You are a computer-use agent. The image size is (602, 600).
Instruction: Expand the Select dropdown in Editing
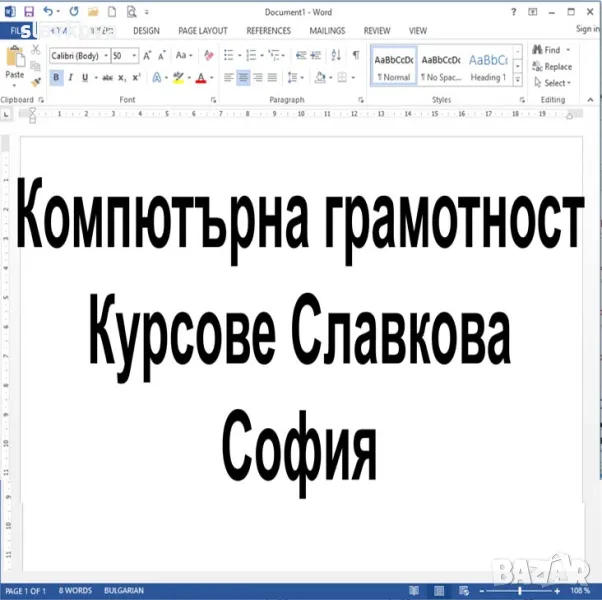(556, 83)
